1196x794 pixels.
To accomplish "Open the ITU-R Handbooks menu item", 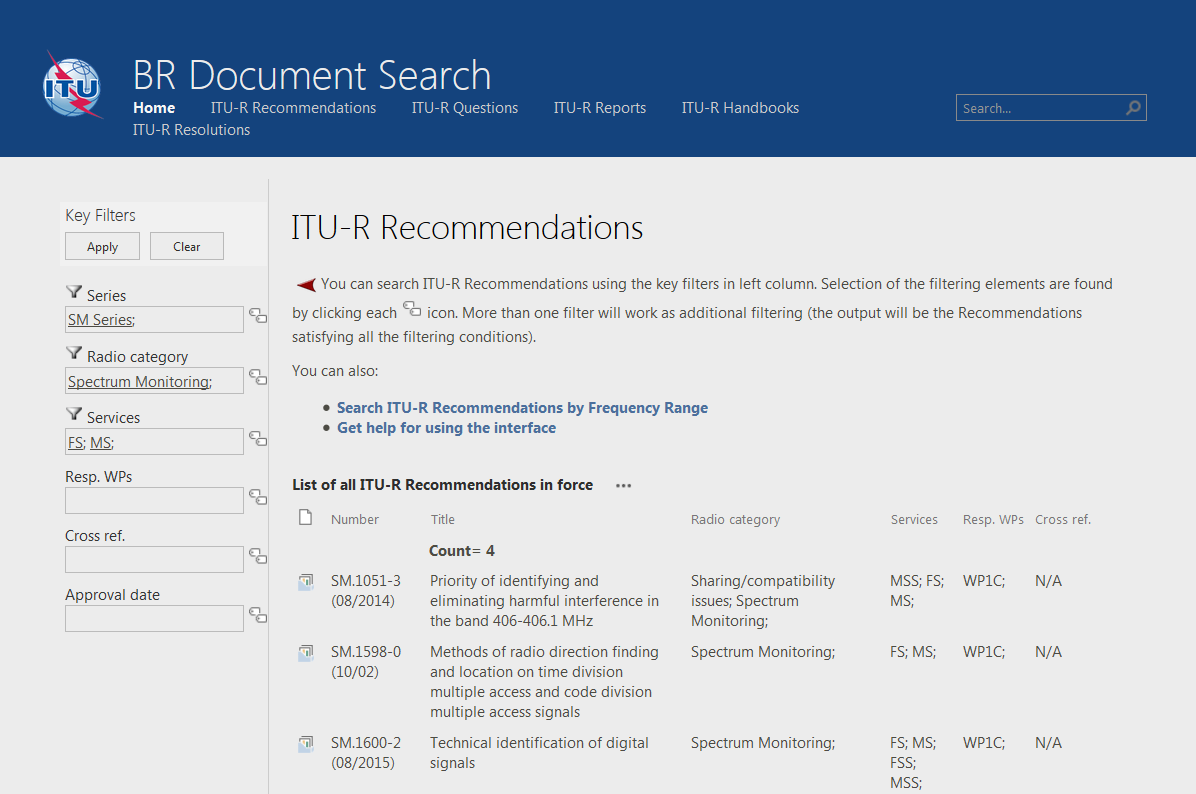I will (x=740, y=108).
